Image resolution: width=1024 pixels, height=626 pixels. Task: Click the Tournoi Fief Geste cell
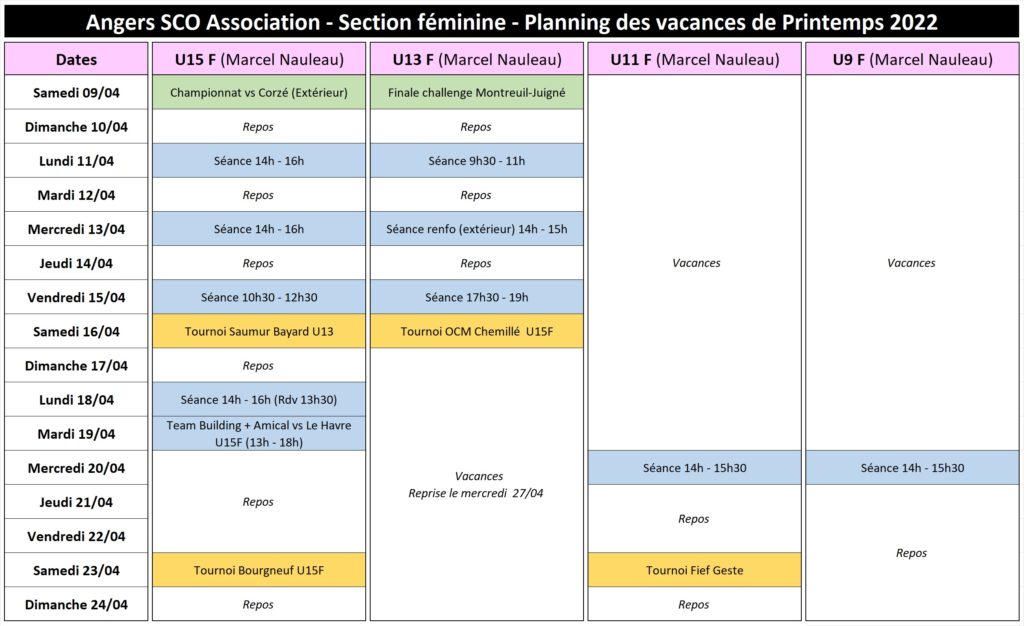point(694,570)
